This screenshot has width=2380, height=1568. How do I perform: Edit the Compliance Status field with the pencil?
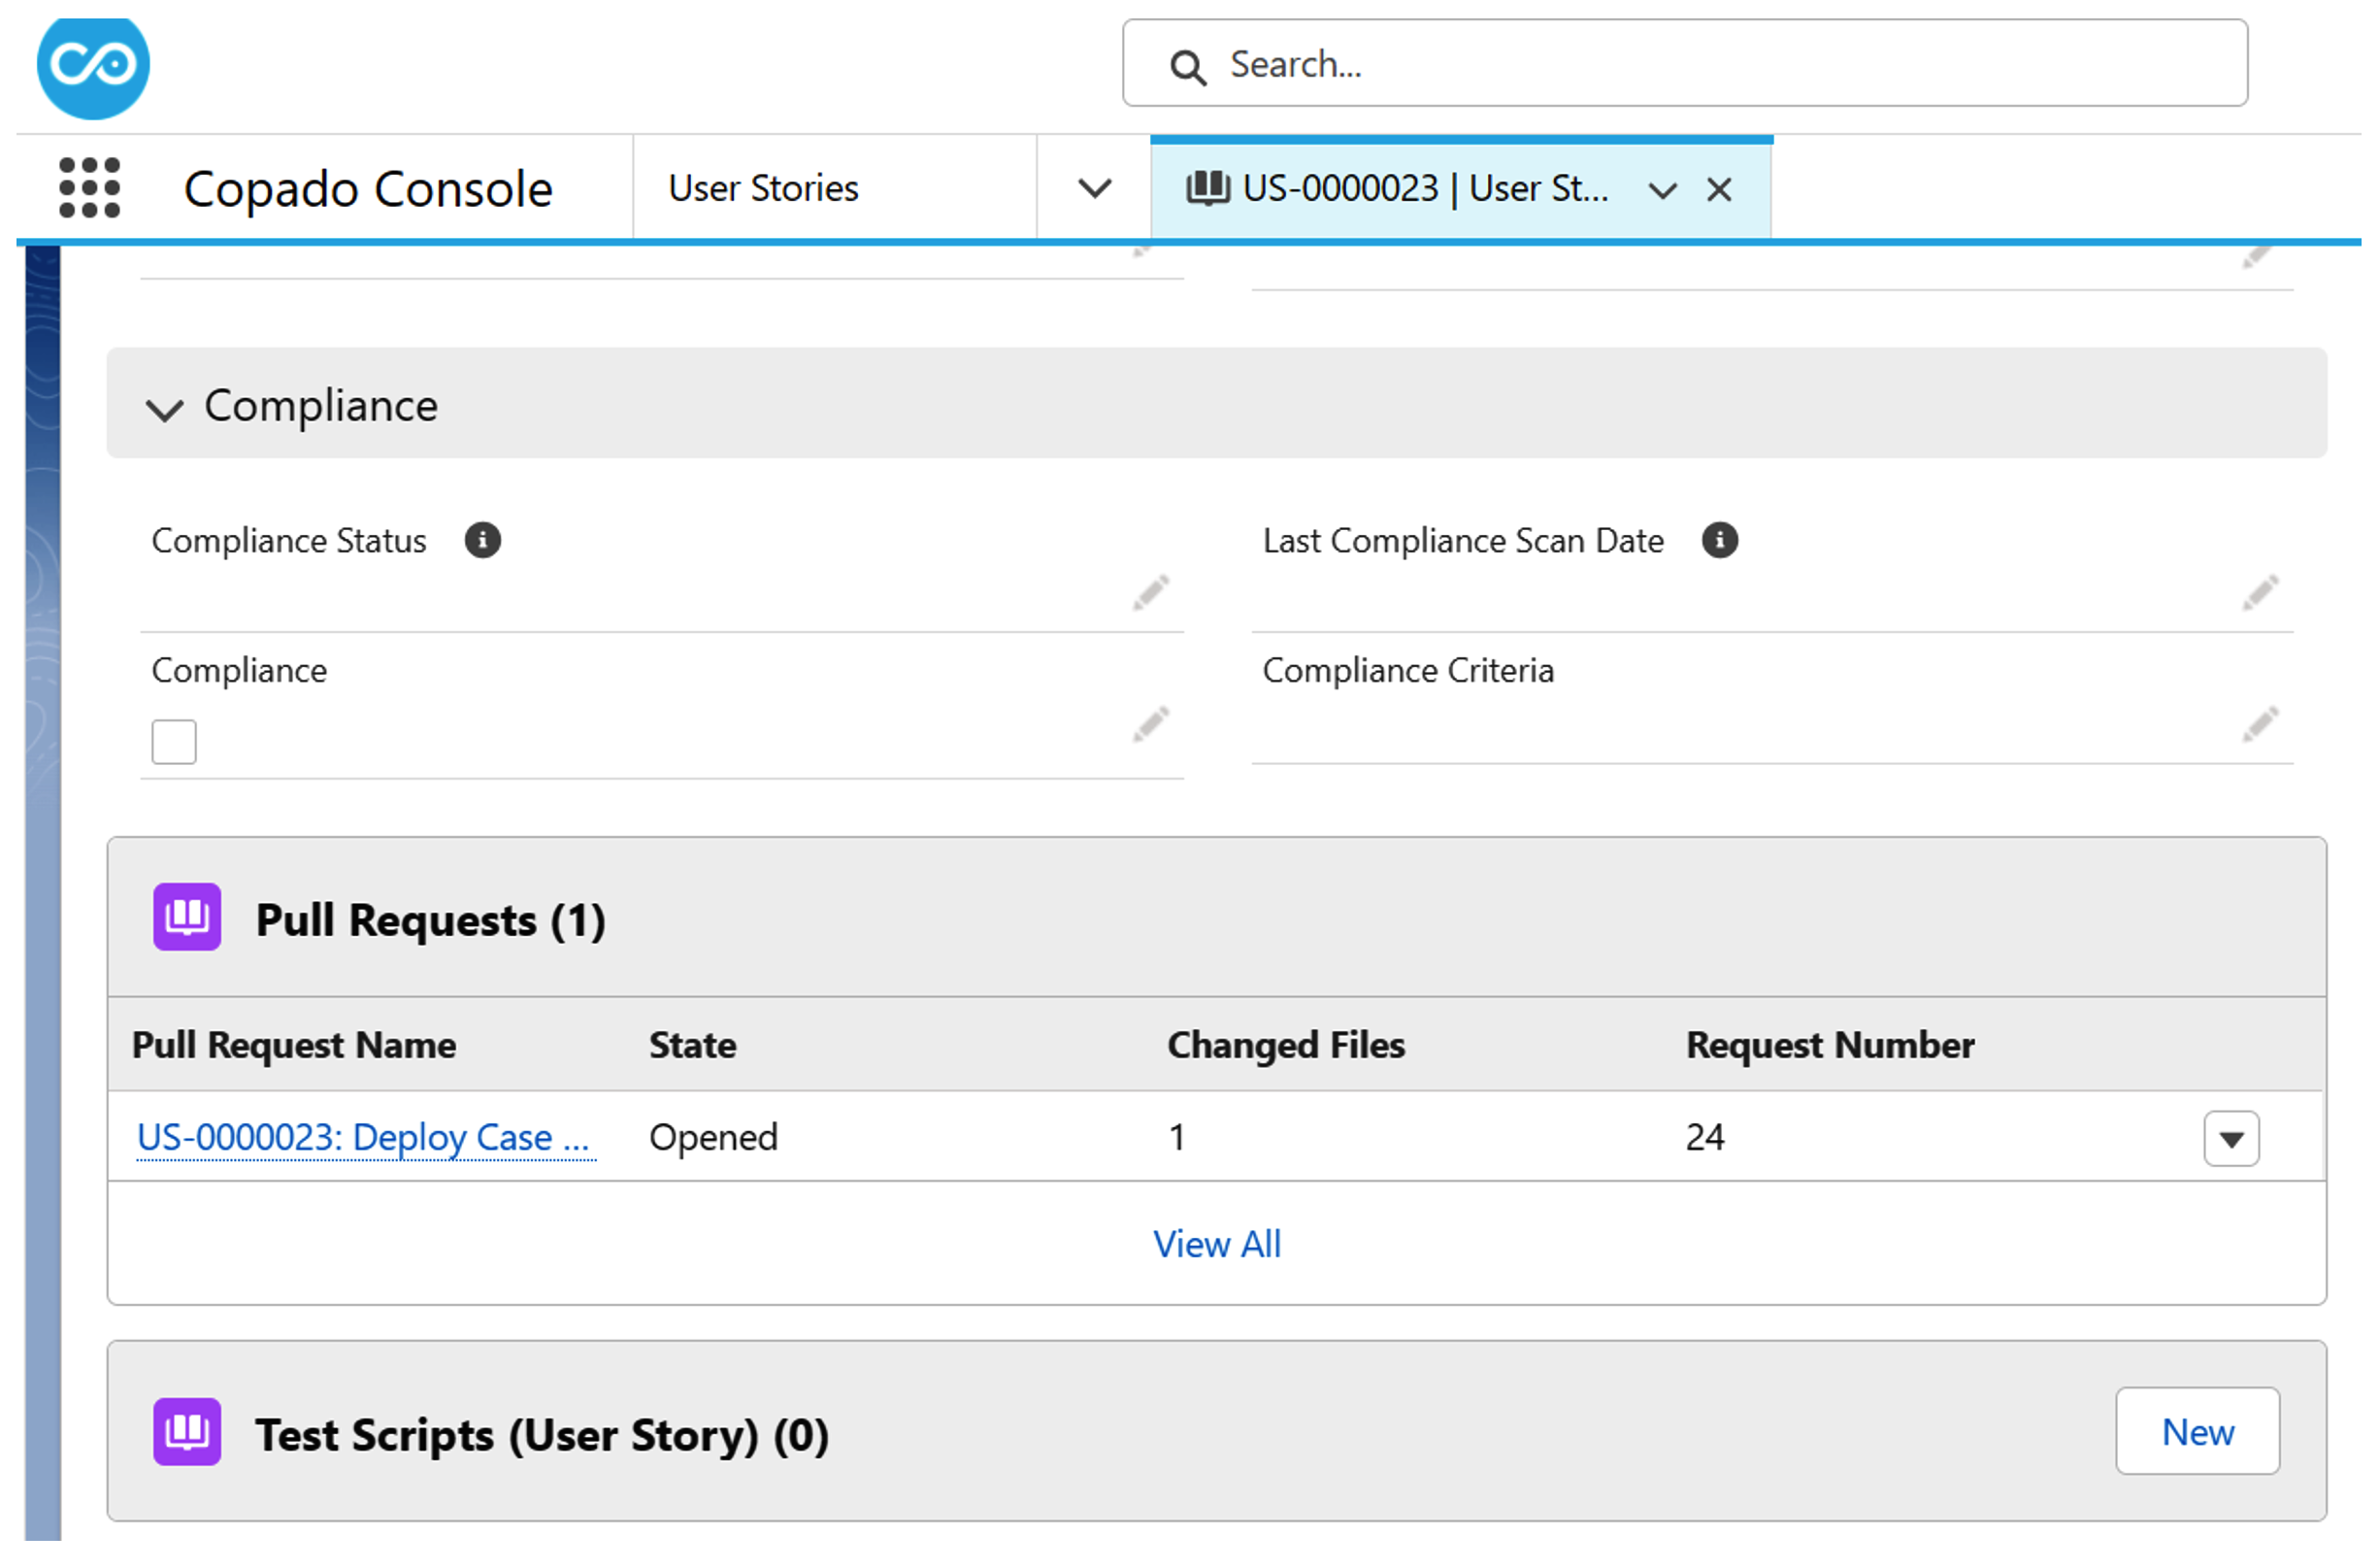tap(1151, 593)
